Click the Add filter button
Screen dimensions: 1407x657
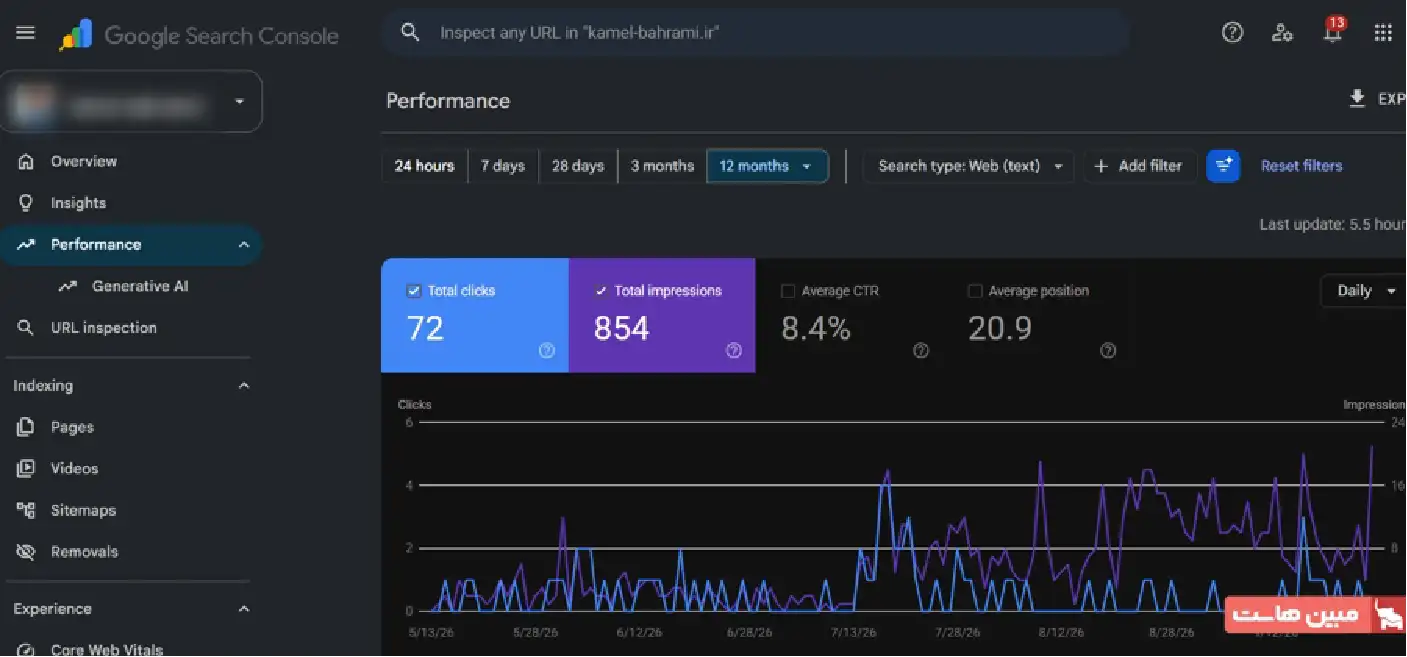tap(1139, 166)
